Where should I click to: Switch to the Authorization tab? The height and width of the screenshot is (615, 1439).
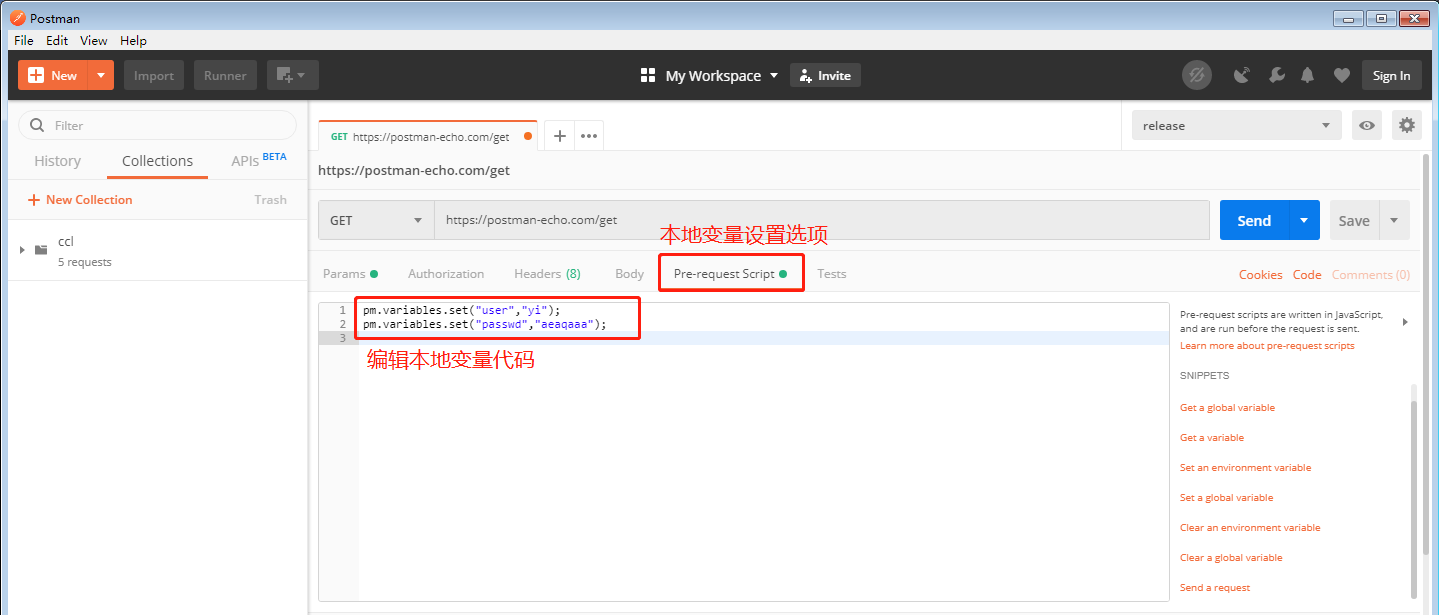point(446,273)
